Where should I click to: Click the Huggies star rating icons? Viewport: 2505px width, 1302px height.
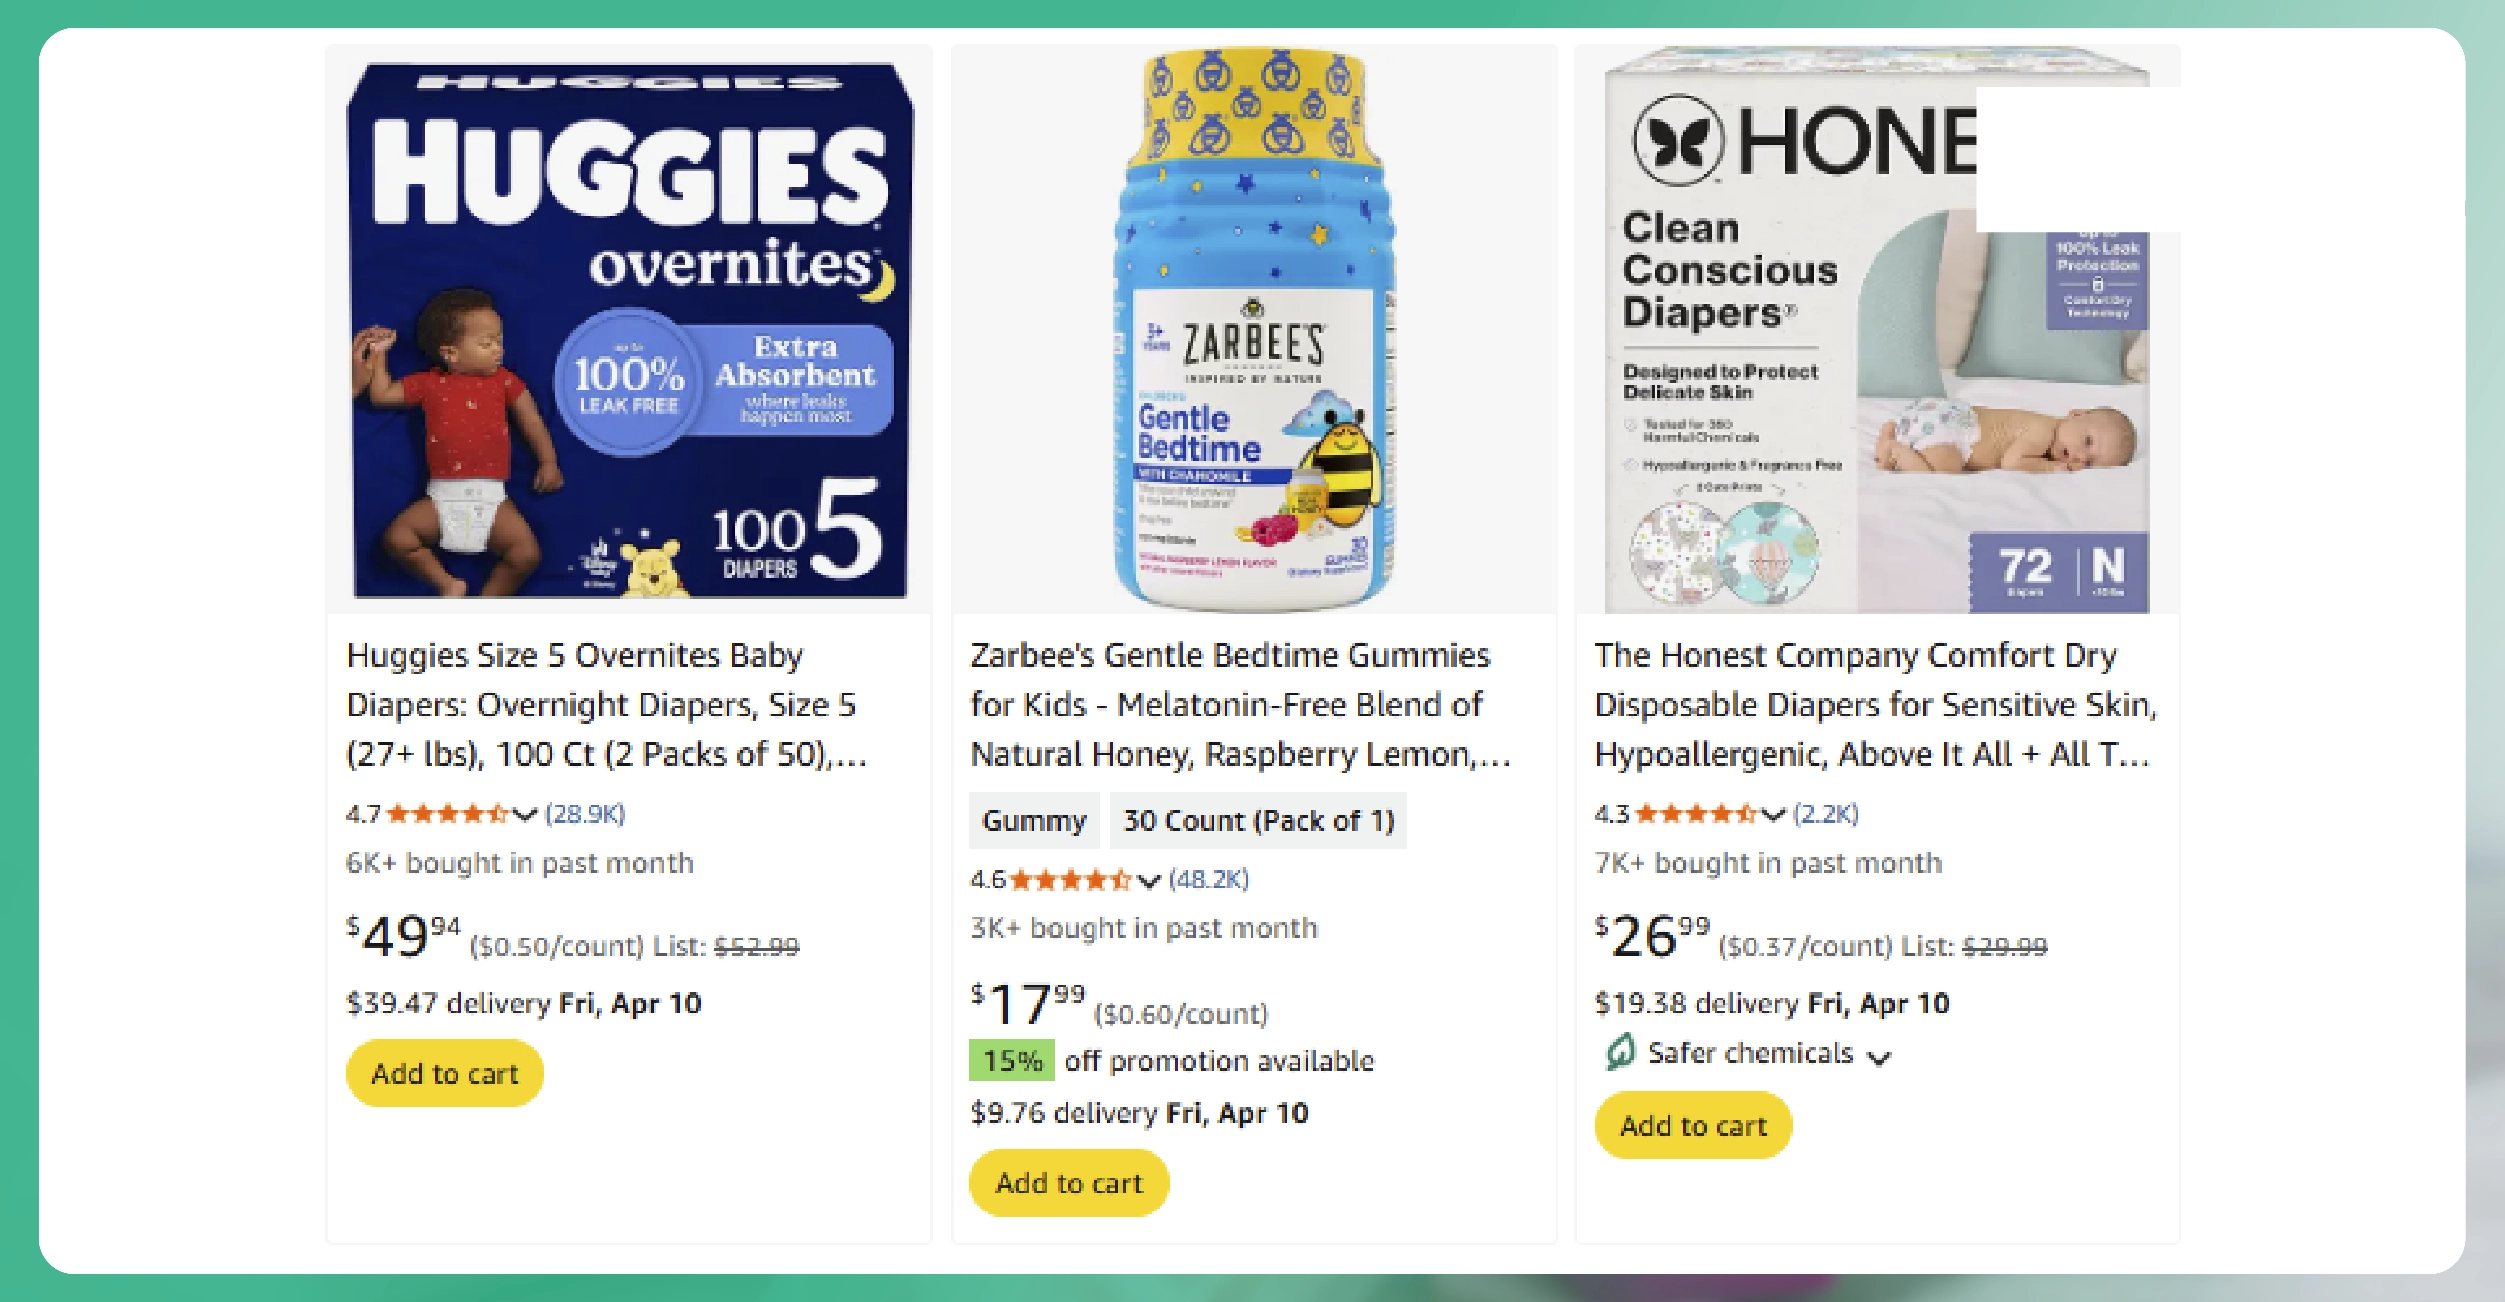tap(448, 814)
